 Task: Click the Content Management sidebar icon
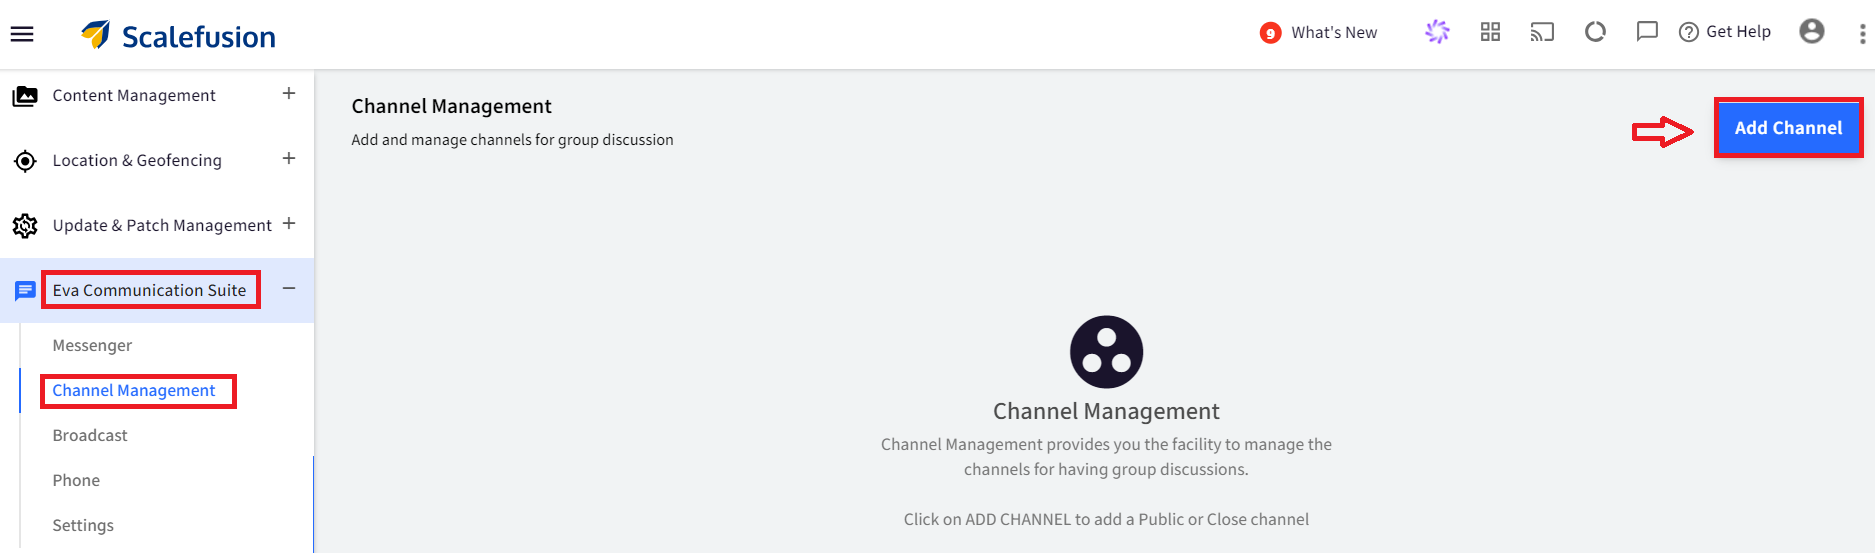[x=25, y=96]
